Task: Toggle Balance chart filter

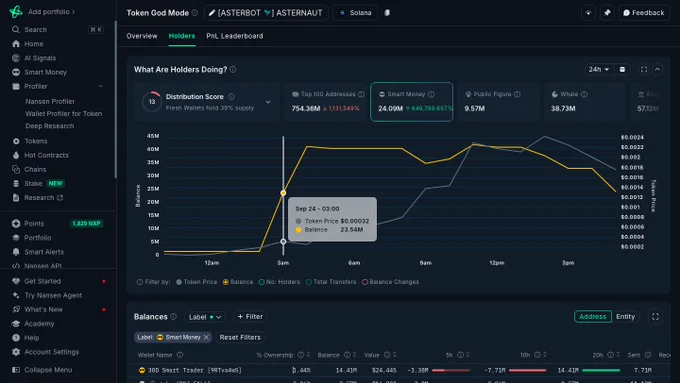Action: pyautogui.click(x=238, y=282)
